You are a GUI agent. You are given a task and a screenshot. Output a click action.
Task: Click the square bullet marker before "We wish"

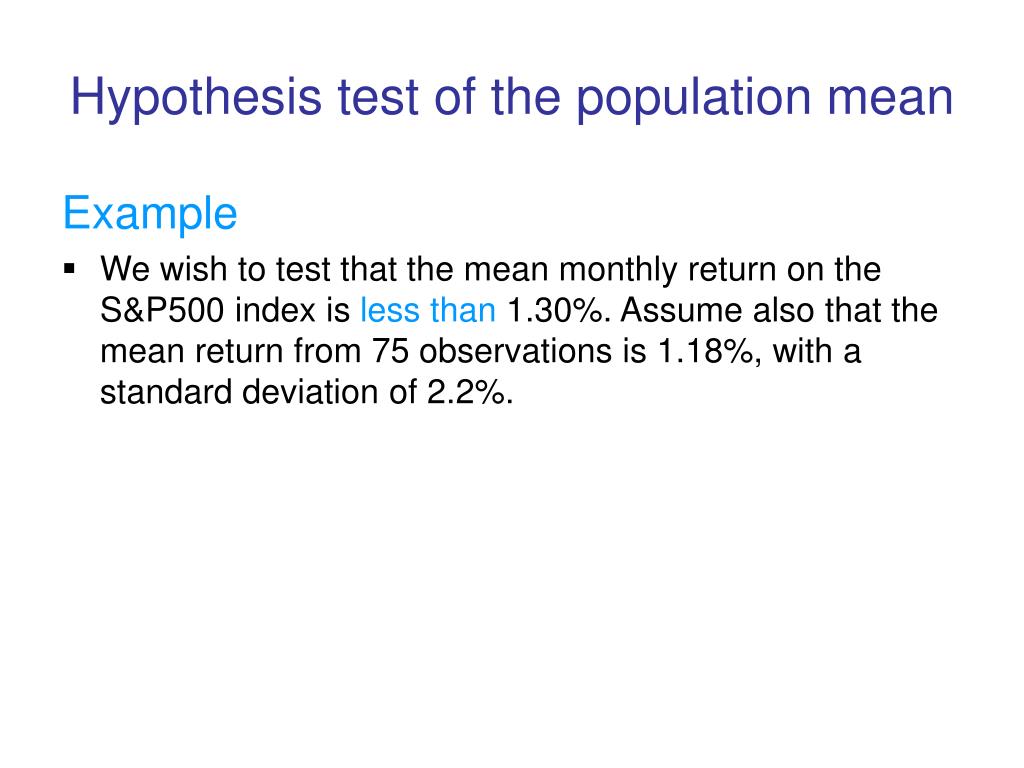coord(70,268)
